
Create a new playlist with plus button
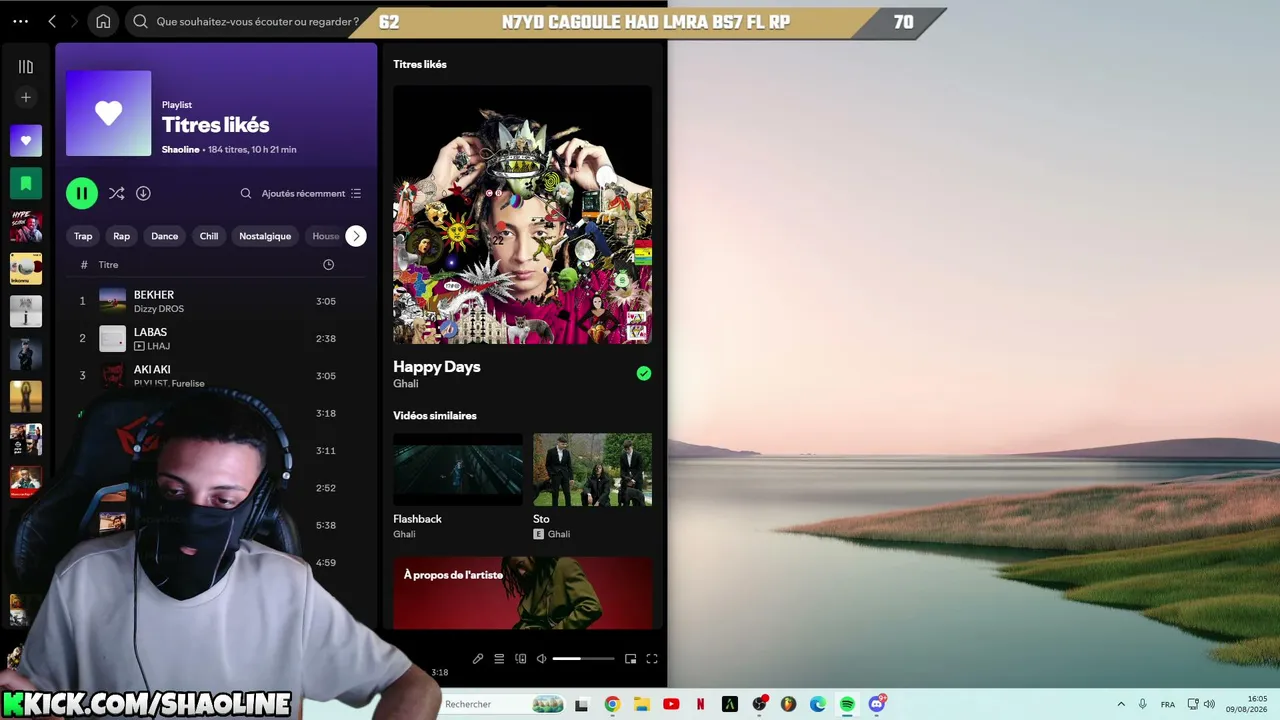pos(26,97)
